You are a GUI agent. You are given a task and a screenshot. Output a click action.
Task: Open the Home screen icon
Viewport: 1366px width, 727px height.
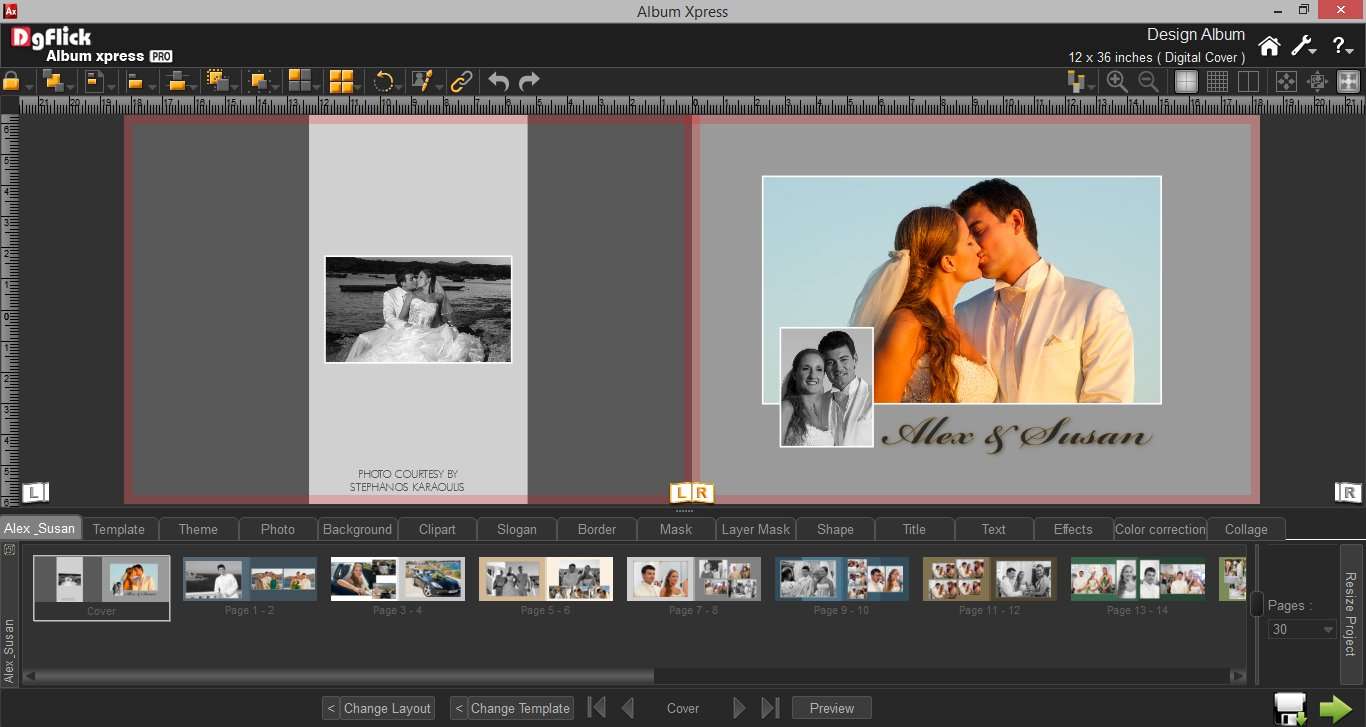click(x=1269, y=46)
